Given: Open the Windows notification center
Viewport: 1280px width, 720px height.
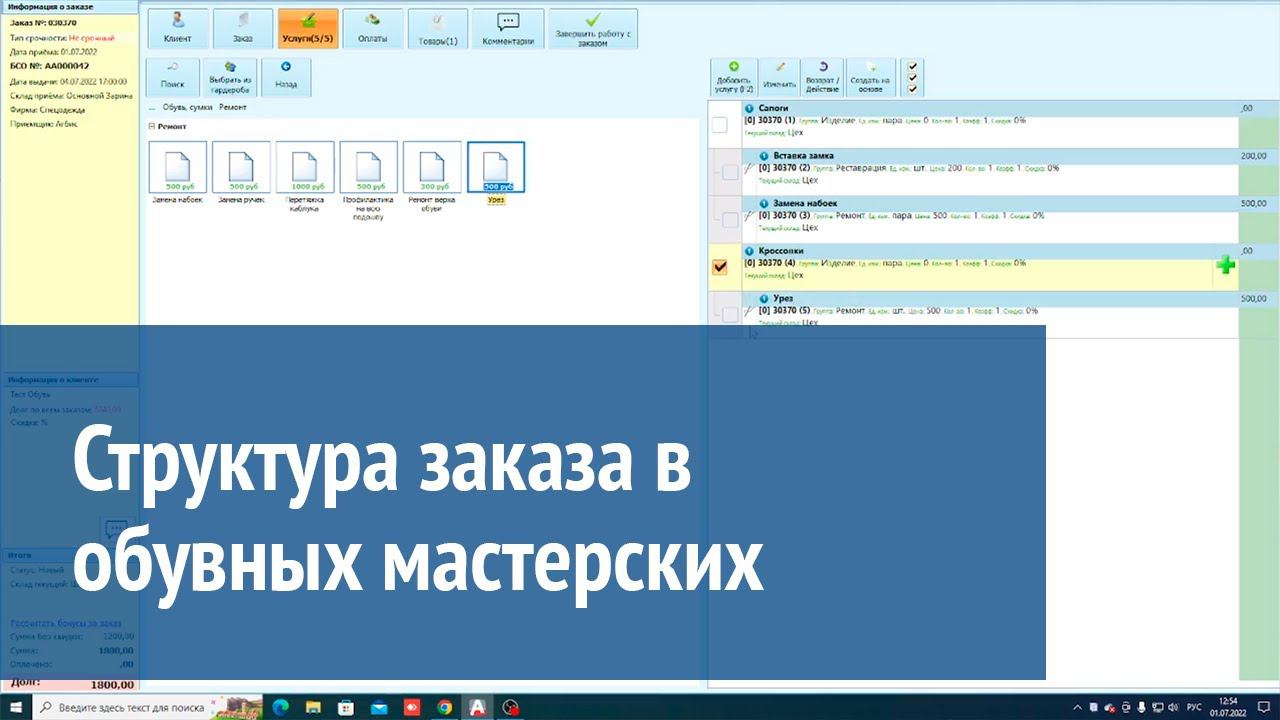Looking at the screenshot, I should (1263, 707).
